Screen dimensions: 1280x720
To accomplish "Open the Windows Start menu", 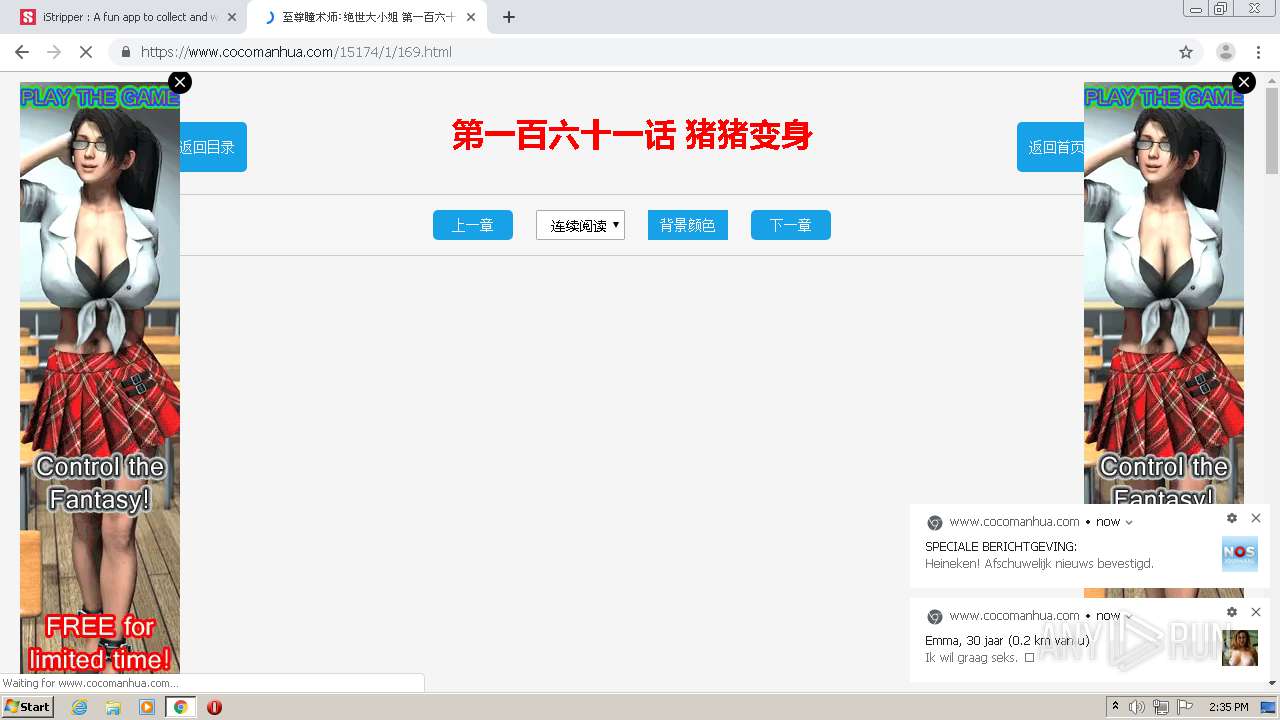I will click(27, 707).
